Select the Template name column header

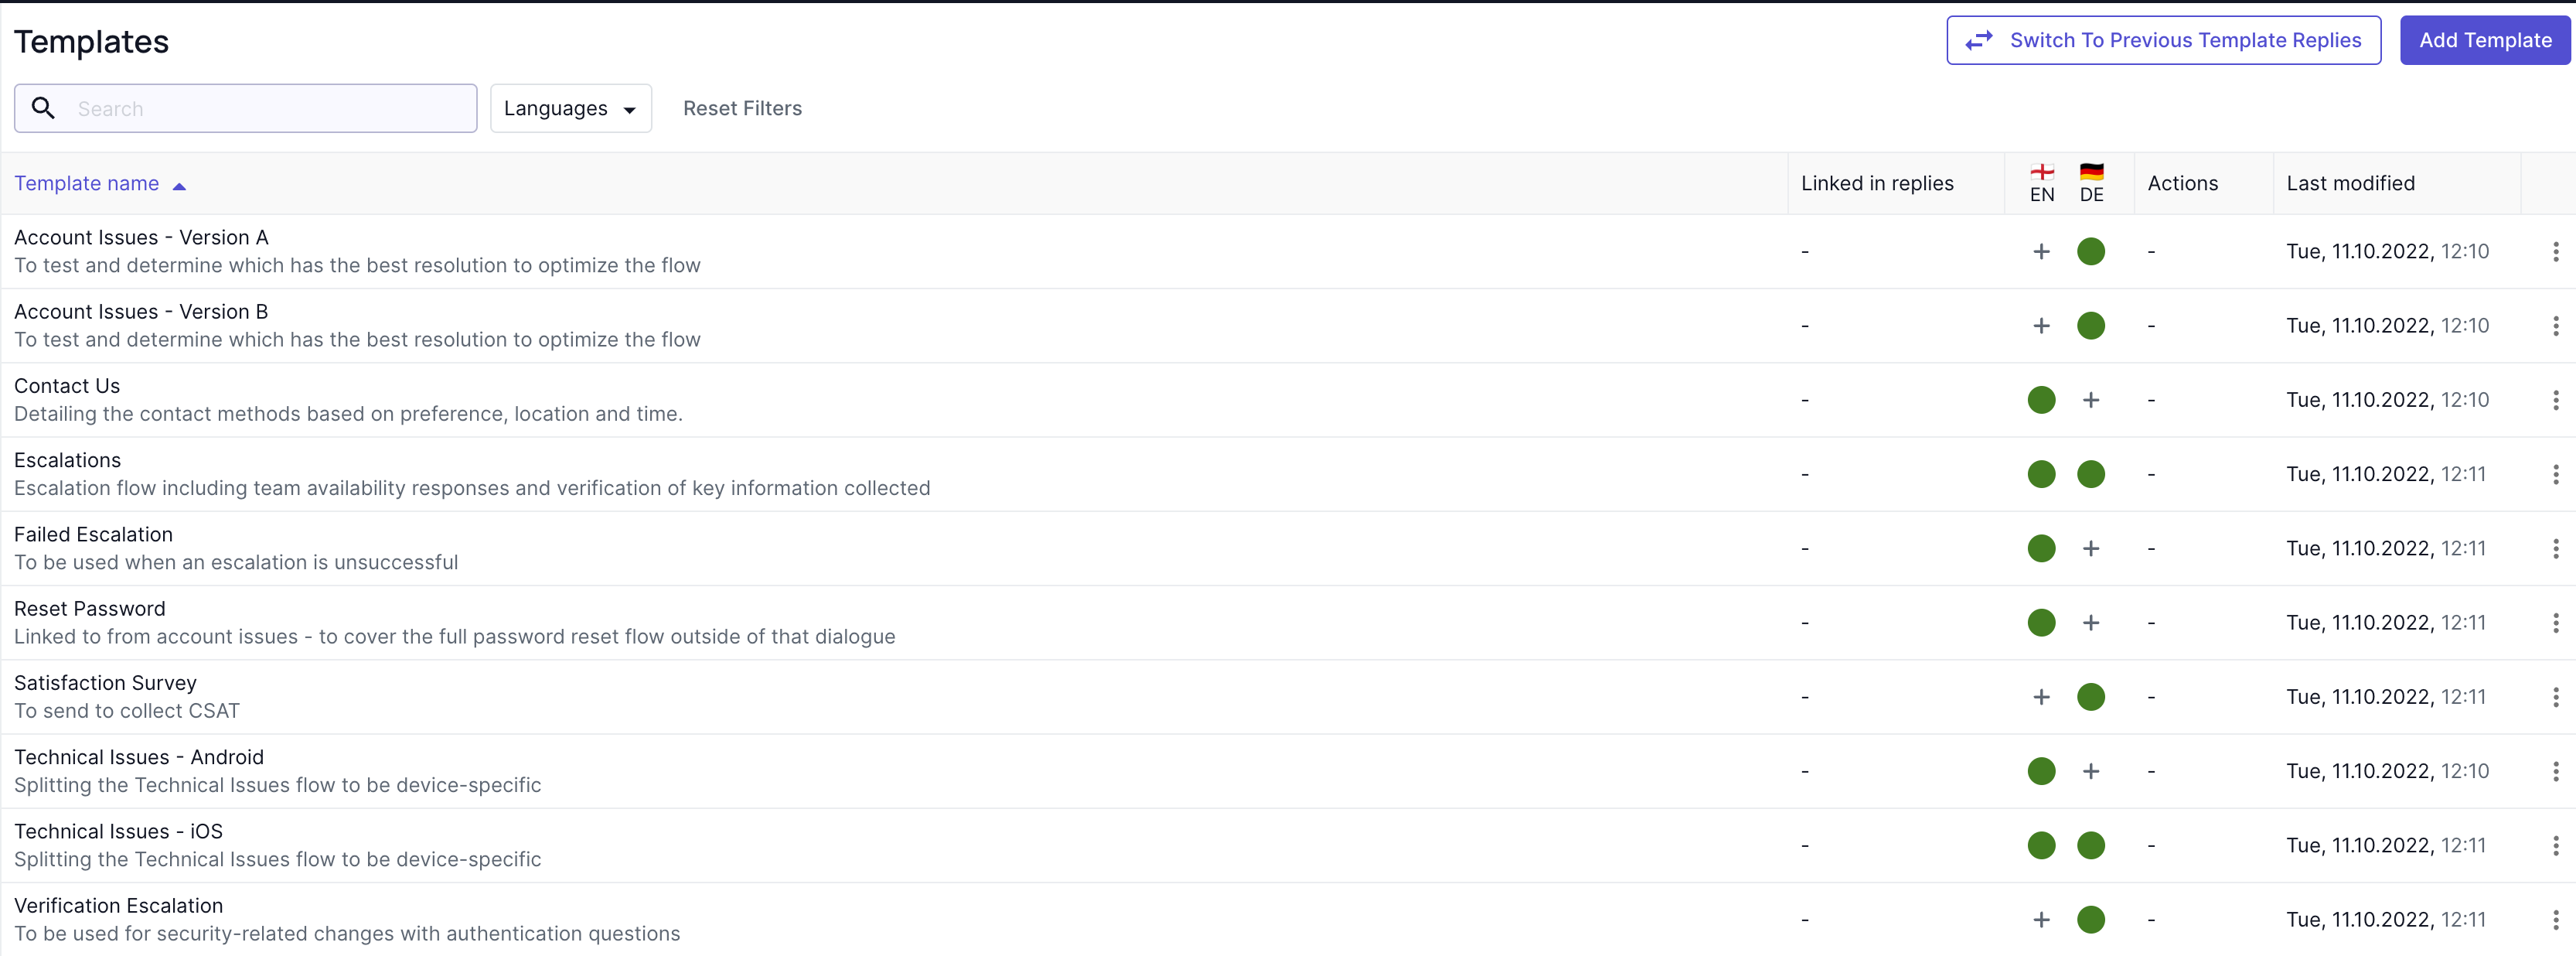[x=99, y=183]
